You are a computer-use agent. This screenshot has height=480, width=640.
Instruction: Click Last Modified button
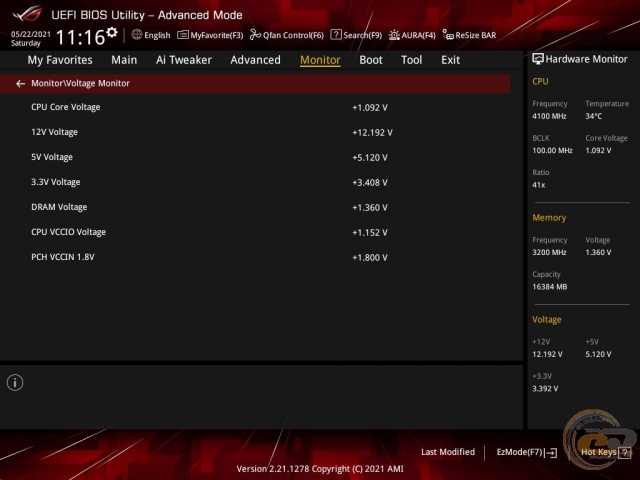coord(448,452)
